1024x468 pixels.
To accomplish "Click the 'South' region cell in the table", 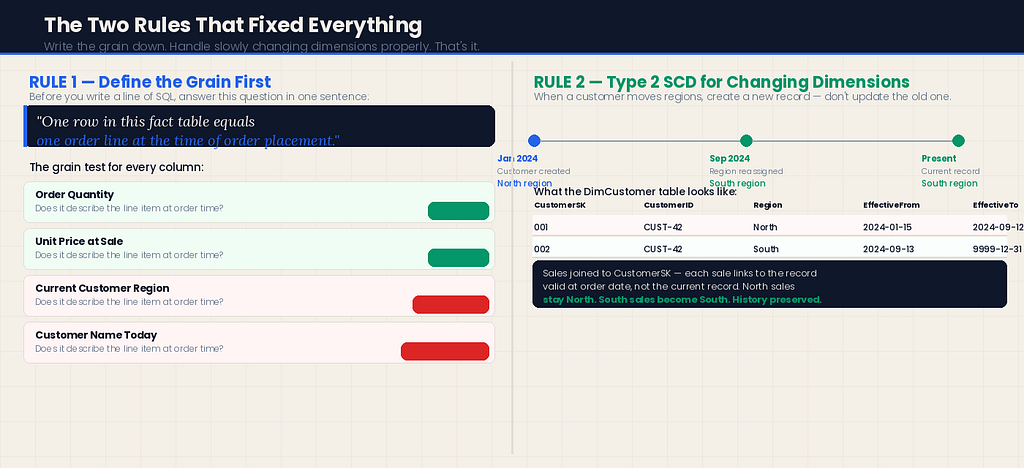I will (765, 249).
